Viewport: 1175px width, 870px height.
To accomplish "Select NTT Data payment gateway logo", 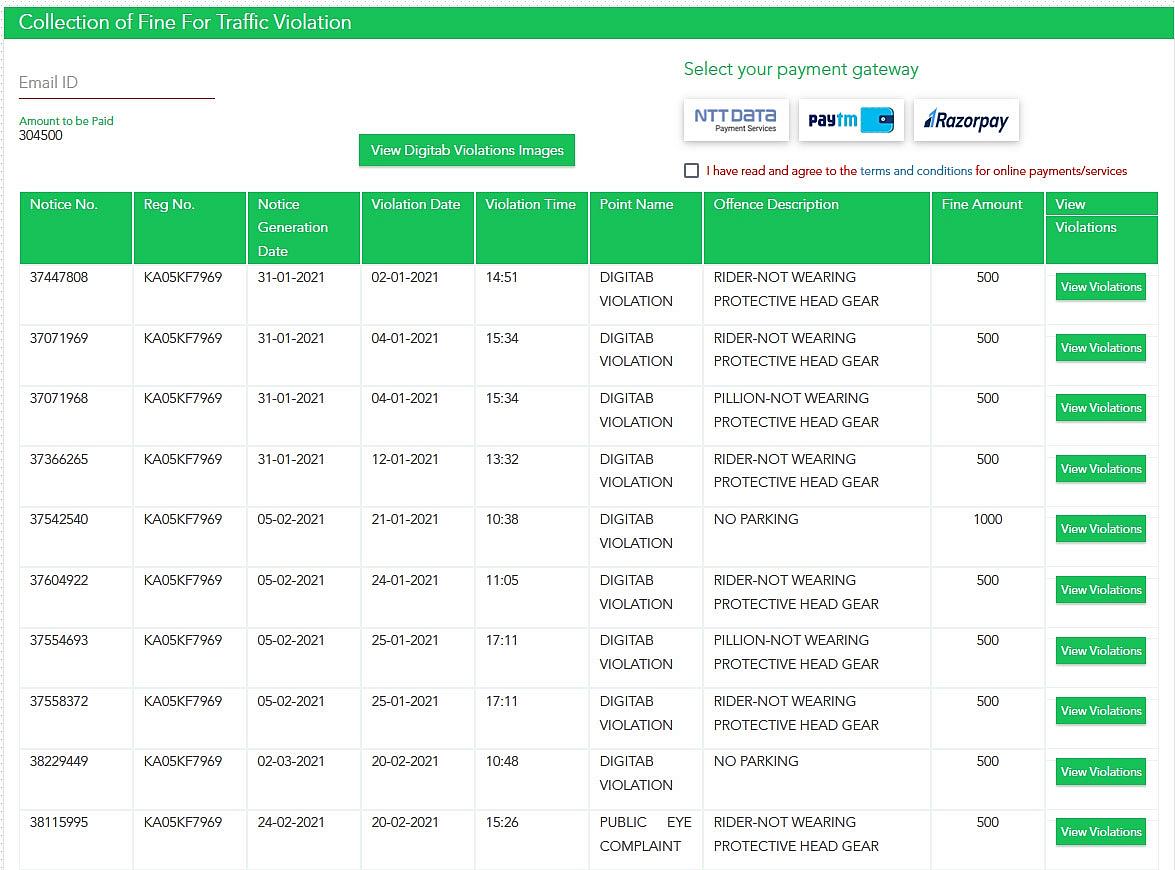I will pyautogui.click(x=736, y=120).
